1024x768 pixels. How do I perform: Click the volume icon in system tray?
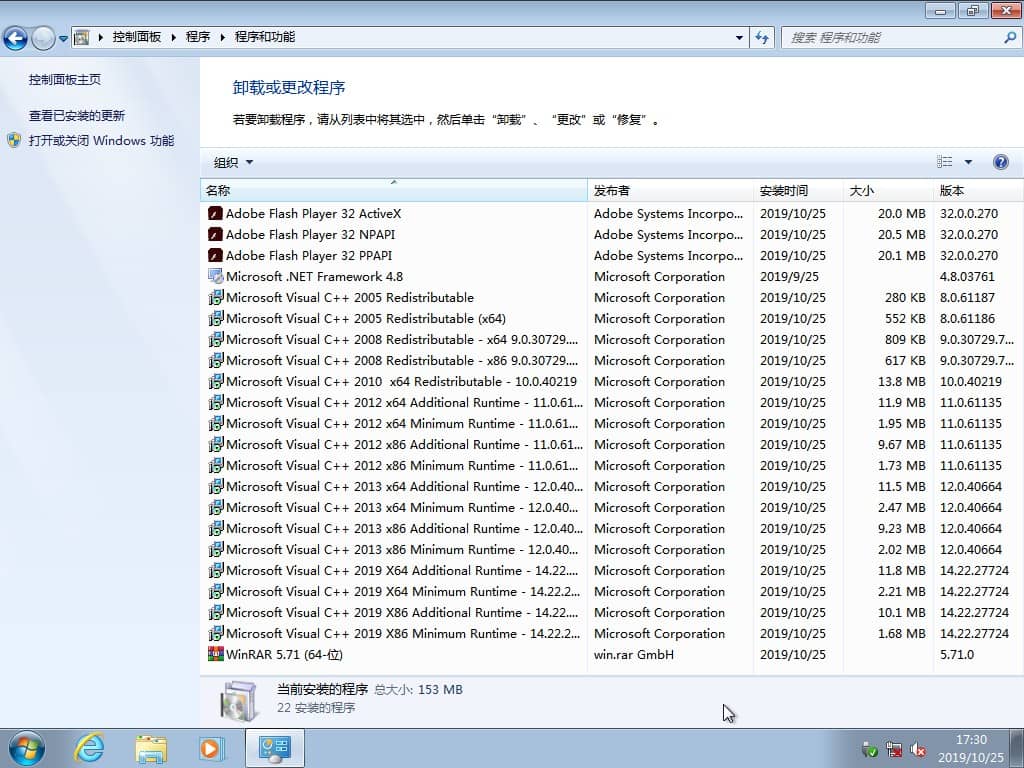pos(919,748)
